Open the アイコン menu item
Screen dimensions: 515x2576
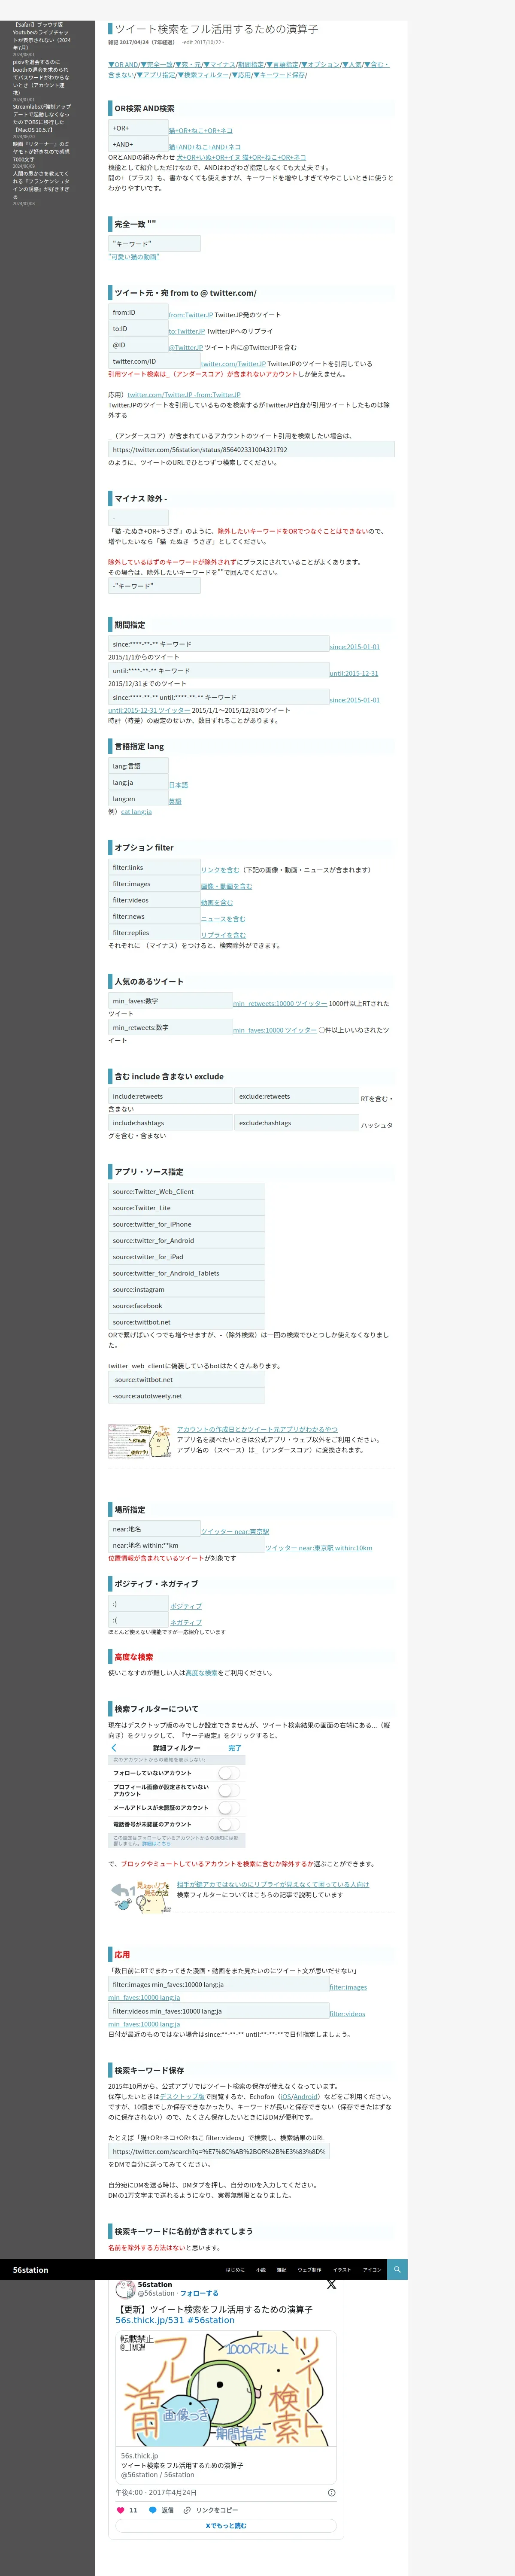pos(372,2270)
